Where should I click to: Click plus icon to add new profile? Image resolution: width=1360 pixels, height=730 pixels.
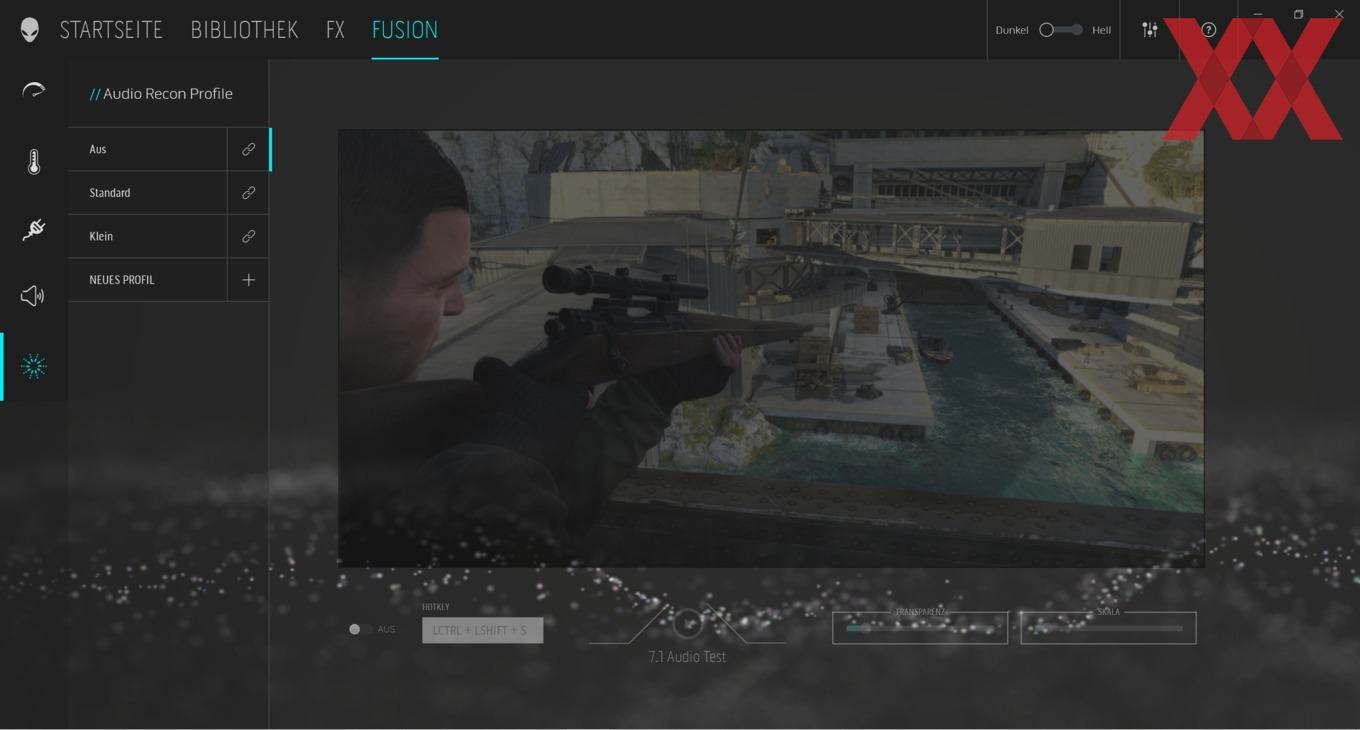(x=248, y=280)
